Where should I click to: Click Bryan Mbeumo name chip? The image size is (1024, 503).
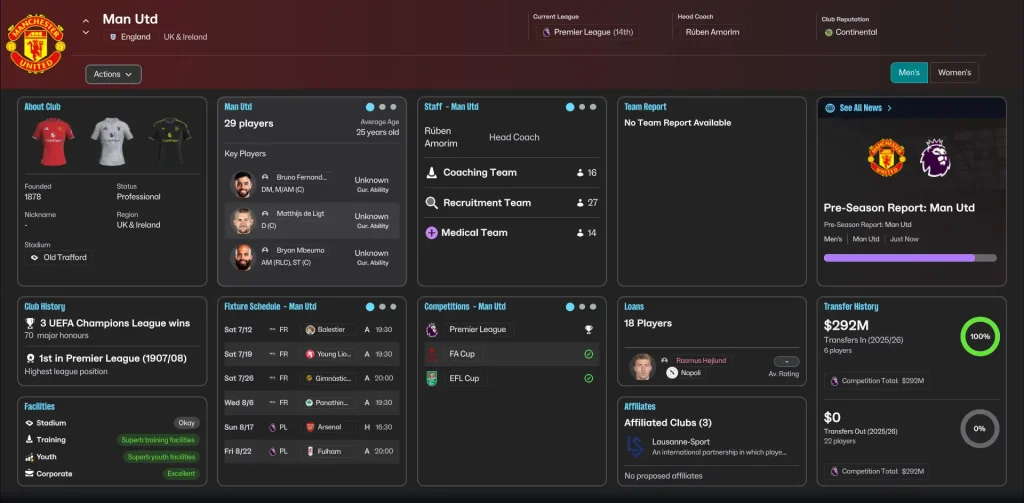click(300, 250)
